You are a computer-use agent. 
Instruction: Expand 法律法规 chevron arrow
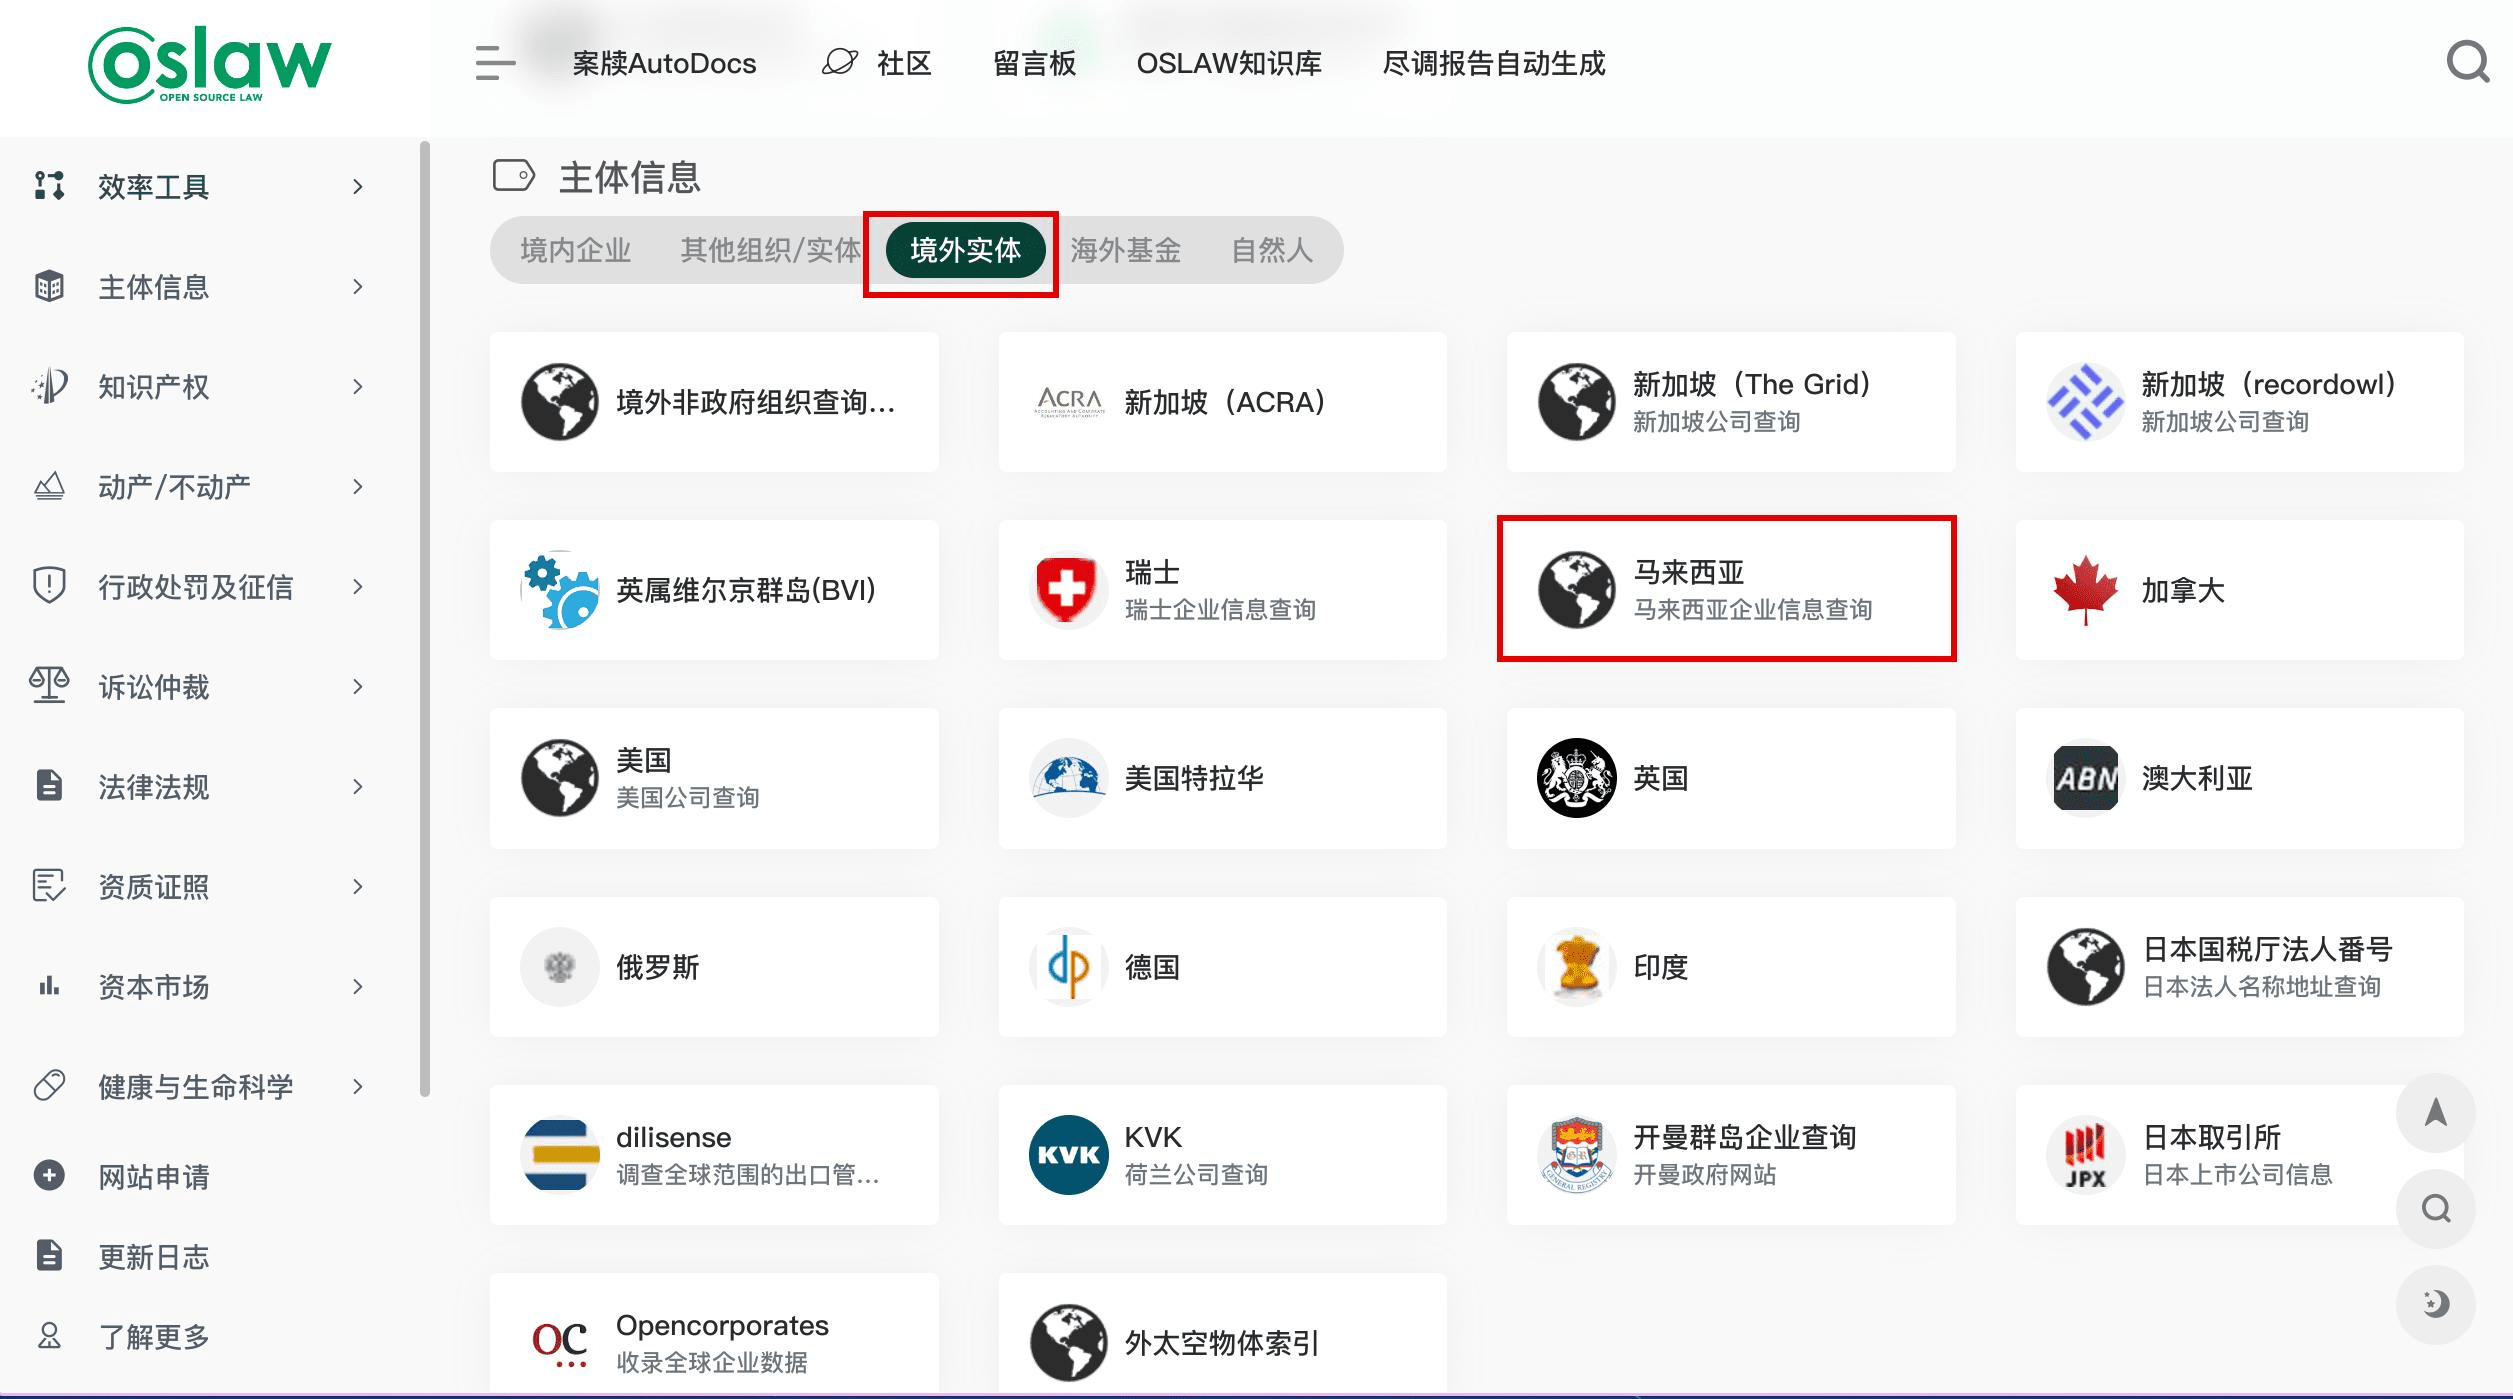357,786
